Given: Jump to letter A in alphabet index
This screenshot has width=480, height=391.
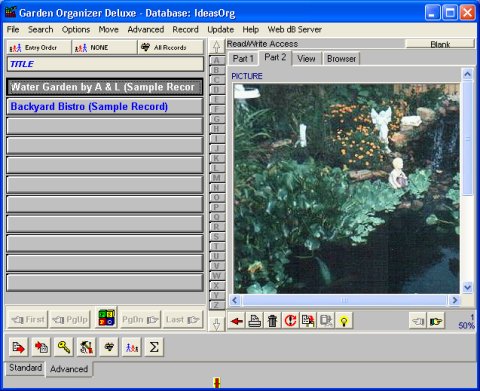Looking at the screenshot, I should coord(217,60).
